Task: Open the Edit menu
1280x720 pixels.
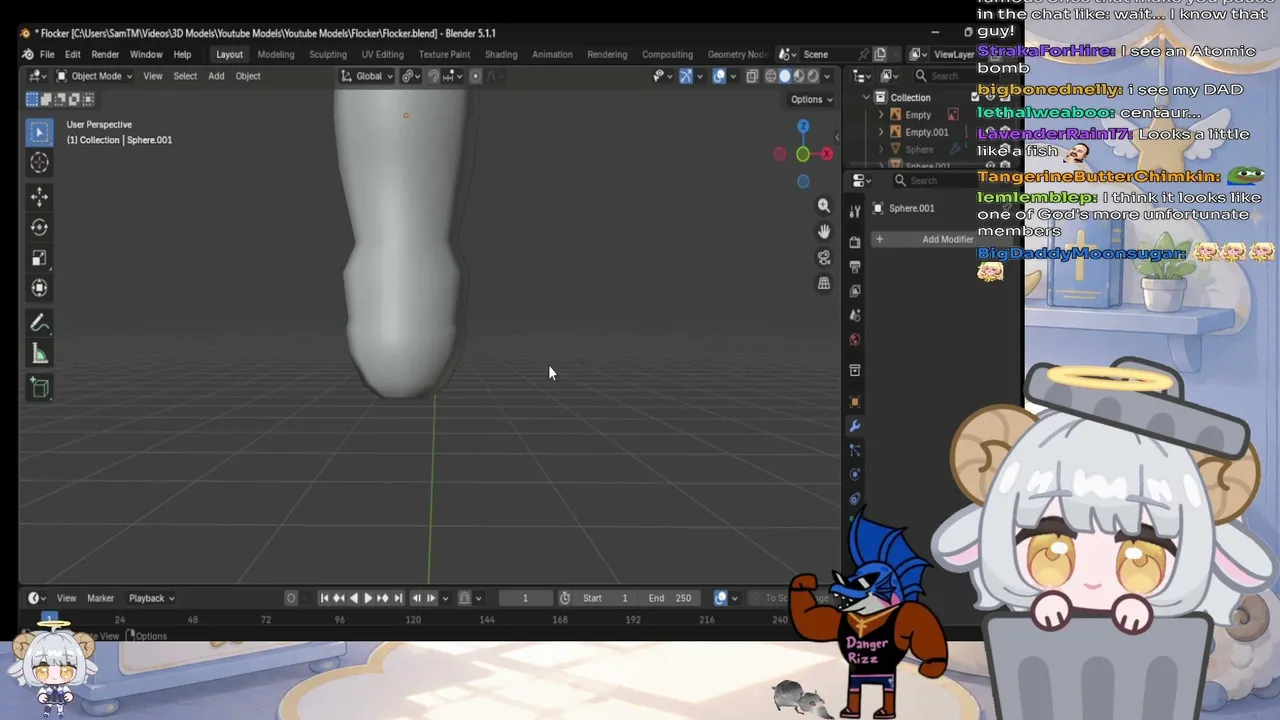Action: point(73,54)
